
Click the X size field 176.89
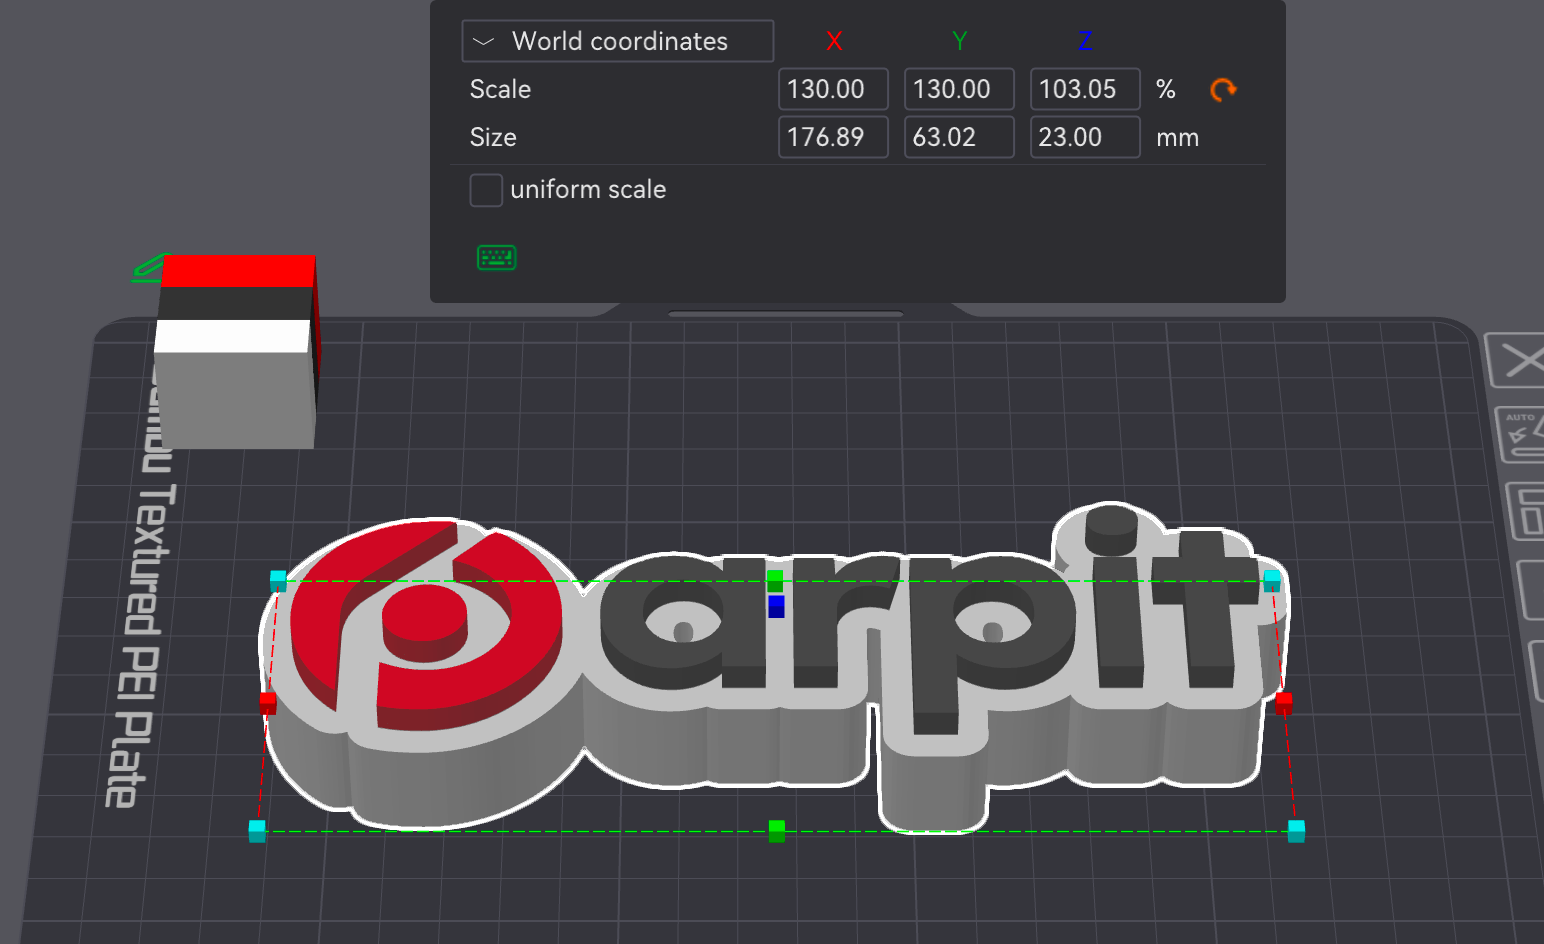tap(833, 137)
